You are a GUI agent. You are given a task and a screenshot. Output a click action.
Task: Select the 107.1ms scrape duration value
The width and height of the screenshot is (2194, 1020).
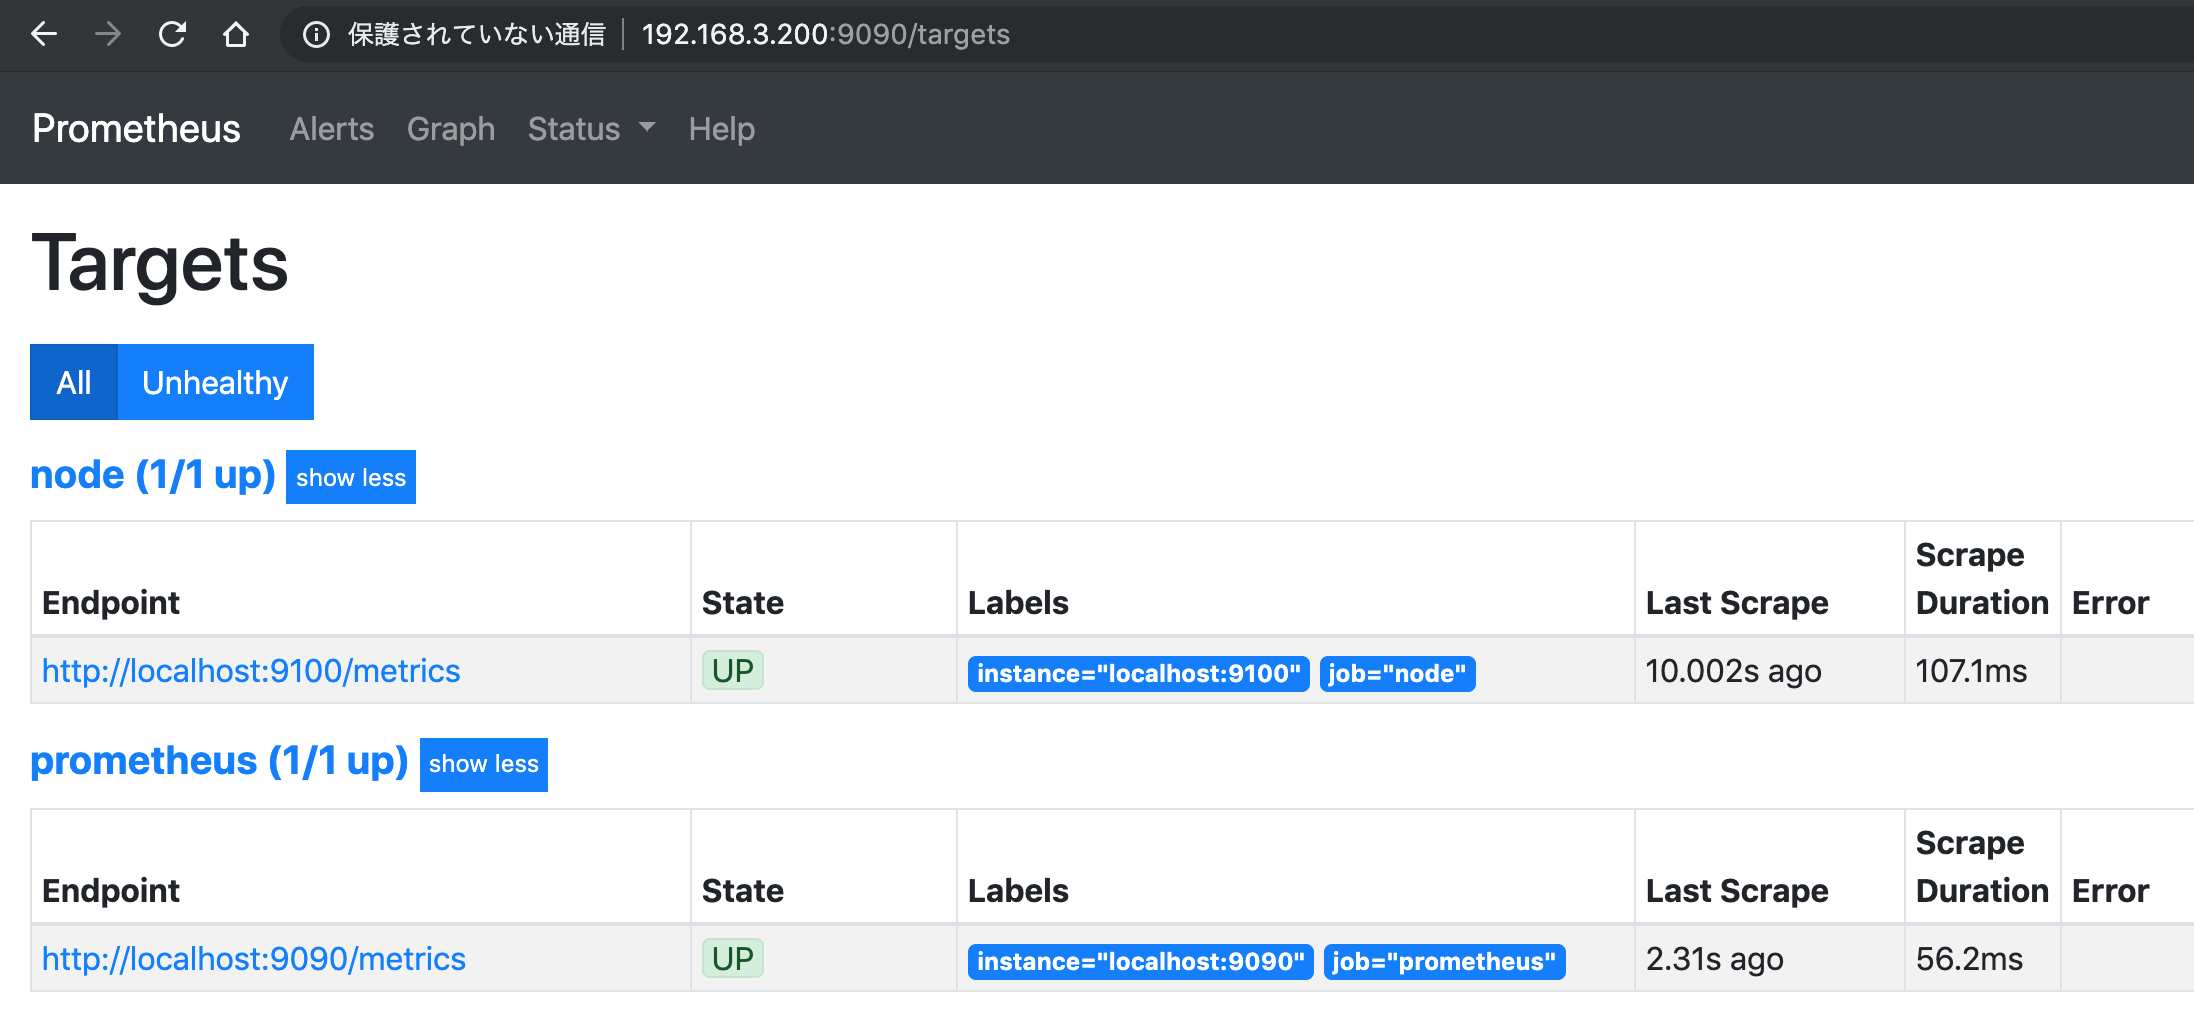(x=1971, y=671)
